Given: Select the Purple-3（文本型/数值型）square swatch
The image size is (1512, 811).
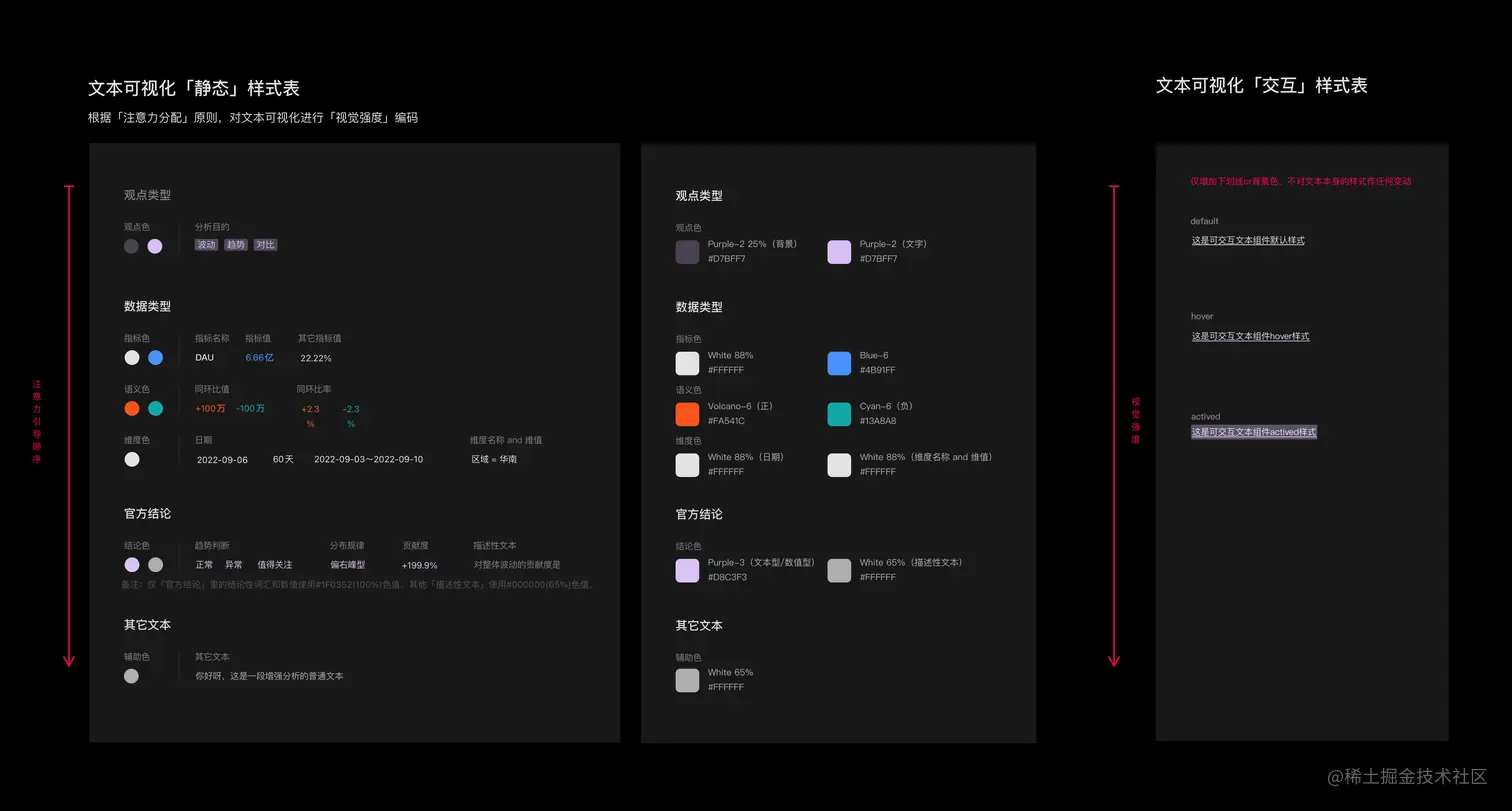Looking at the screenshot, I should point(687,570).
